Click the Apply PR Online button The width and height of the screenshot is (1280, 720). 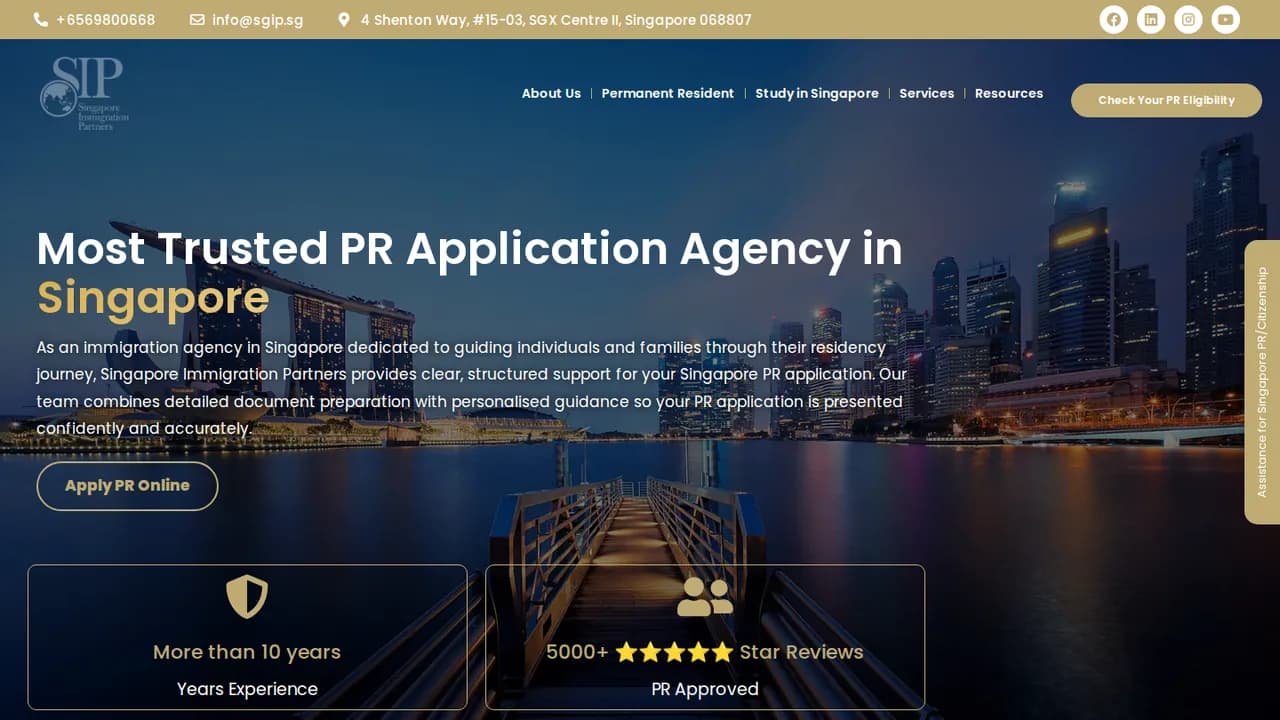click(127, 486)
